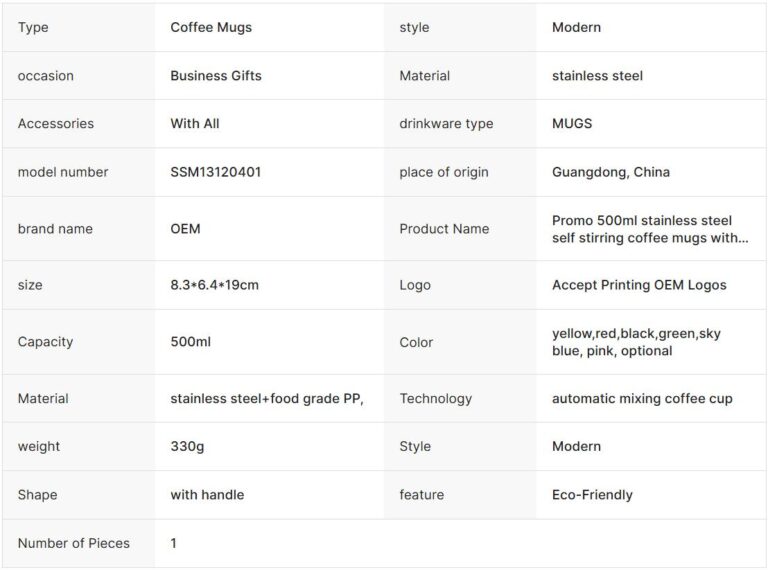
Task: Click the 'Coffee Mugs' type value
Action: coord(211,28)
